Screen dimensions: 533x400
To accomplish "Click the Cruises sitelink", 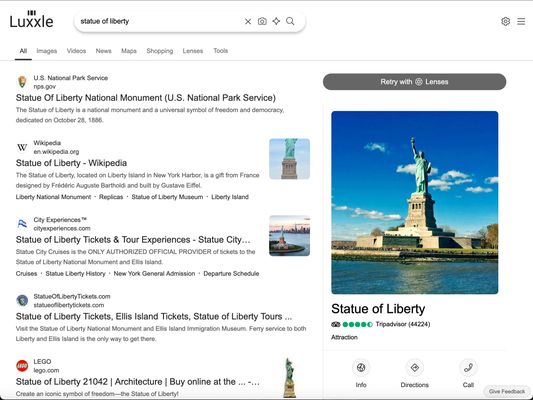I will [x=26, y=274].
